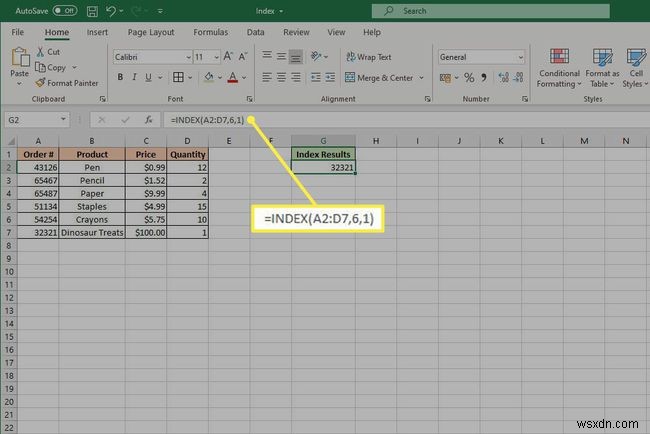Image resolution: width=650 pixels, height=434 pixels.
Task: Open the Help tab
Action: [372, 32]
